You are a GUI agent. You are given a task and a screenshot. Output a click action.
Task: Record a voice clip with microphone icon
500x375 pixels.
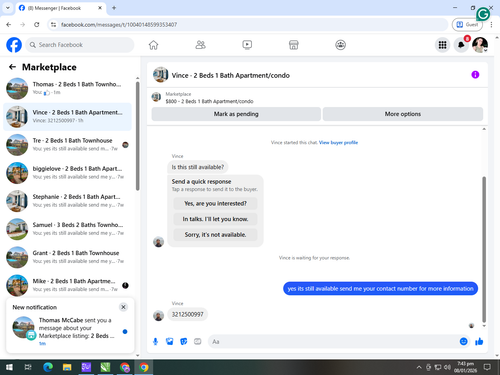tap(155, 341)
